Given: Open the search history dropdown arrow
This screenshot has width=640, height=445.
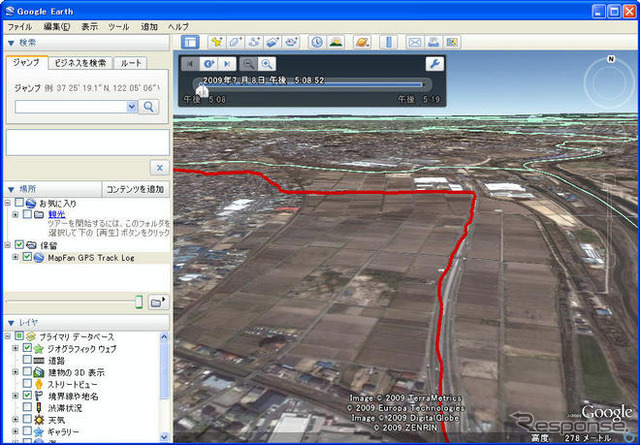Looking at the screenshot, I should click(131, 107).
